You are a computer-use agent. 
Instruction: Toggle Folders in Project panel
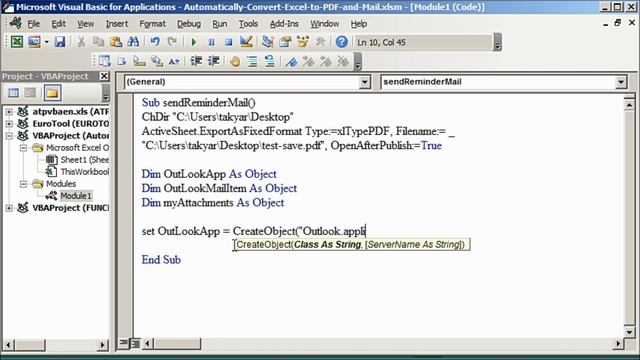pos(52,93)
